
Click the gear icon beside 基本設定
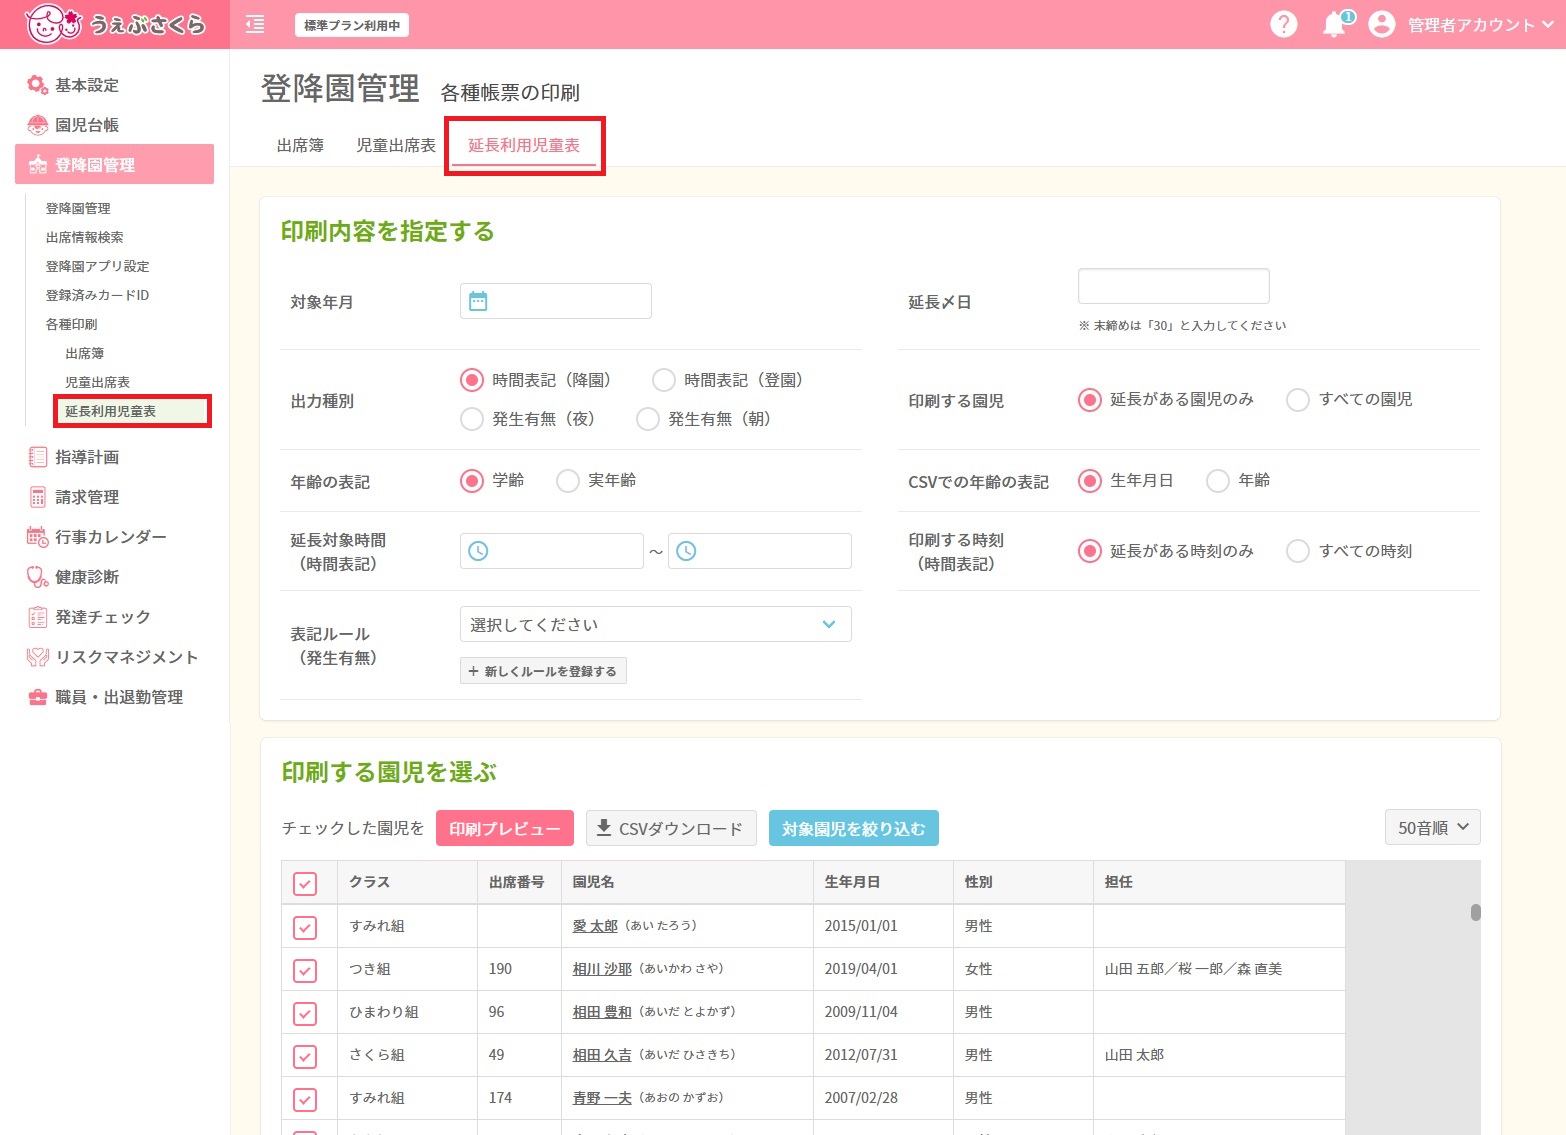click(37, 85)
